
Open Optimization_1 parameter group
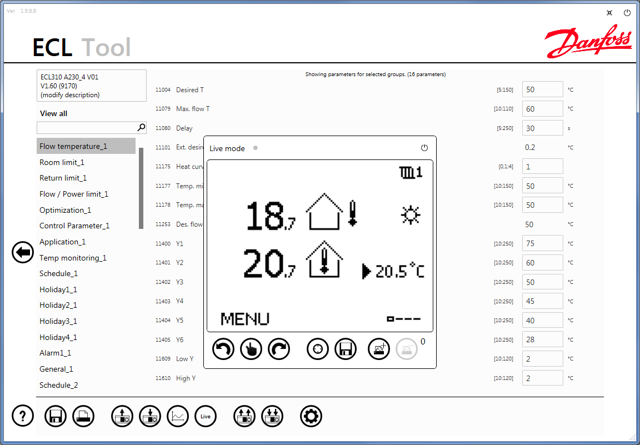(x=65, y=210)
